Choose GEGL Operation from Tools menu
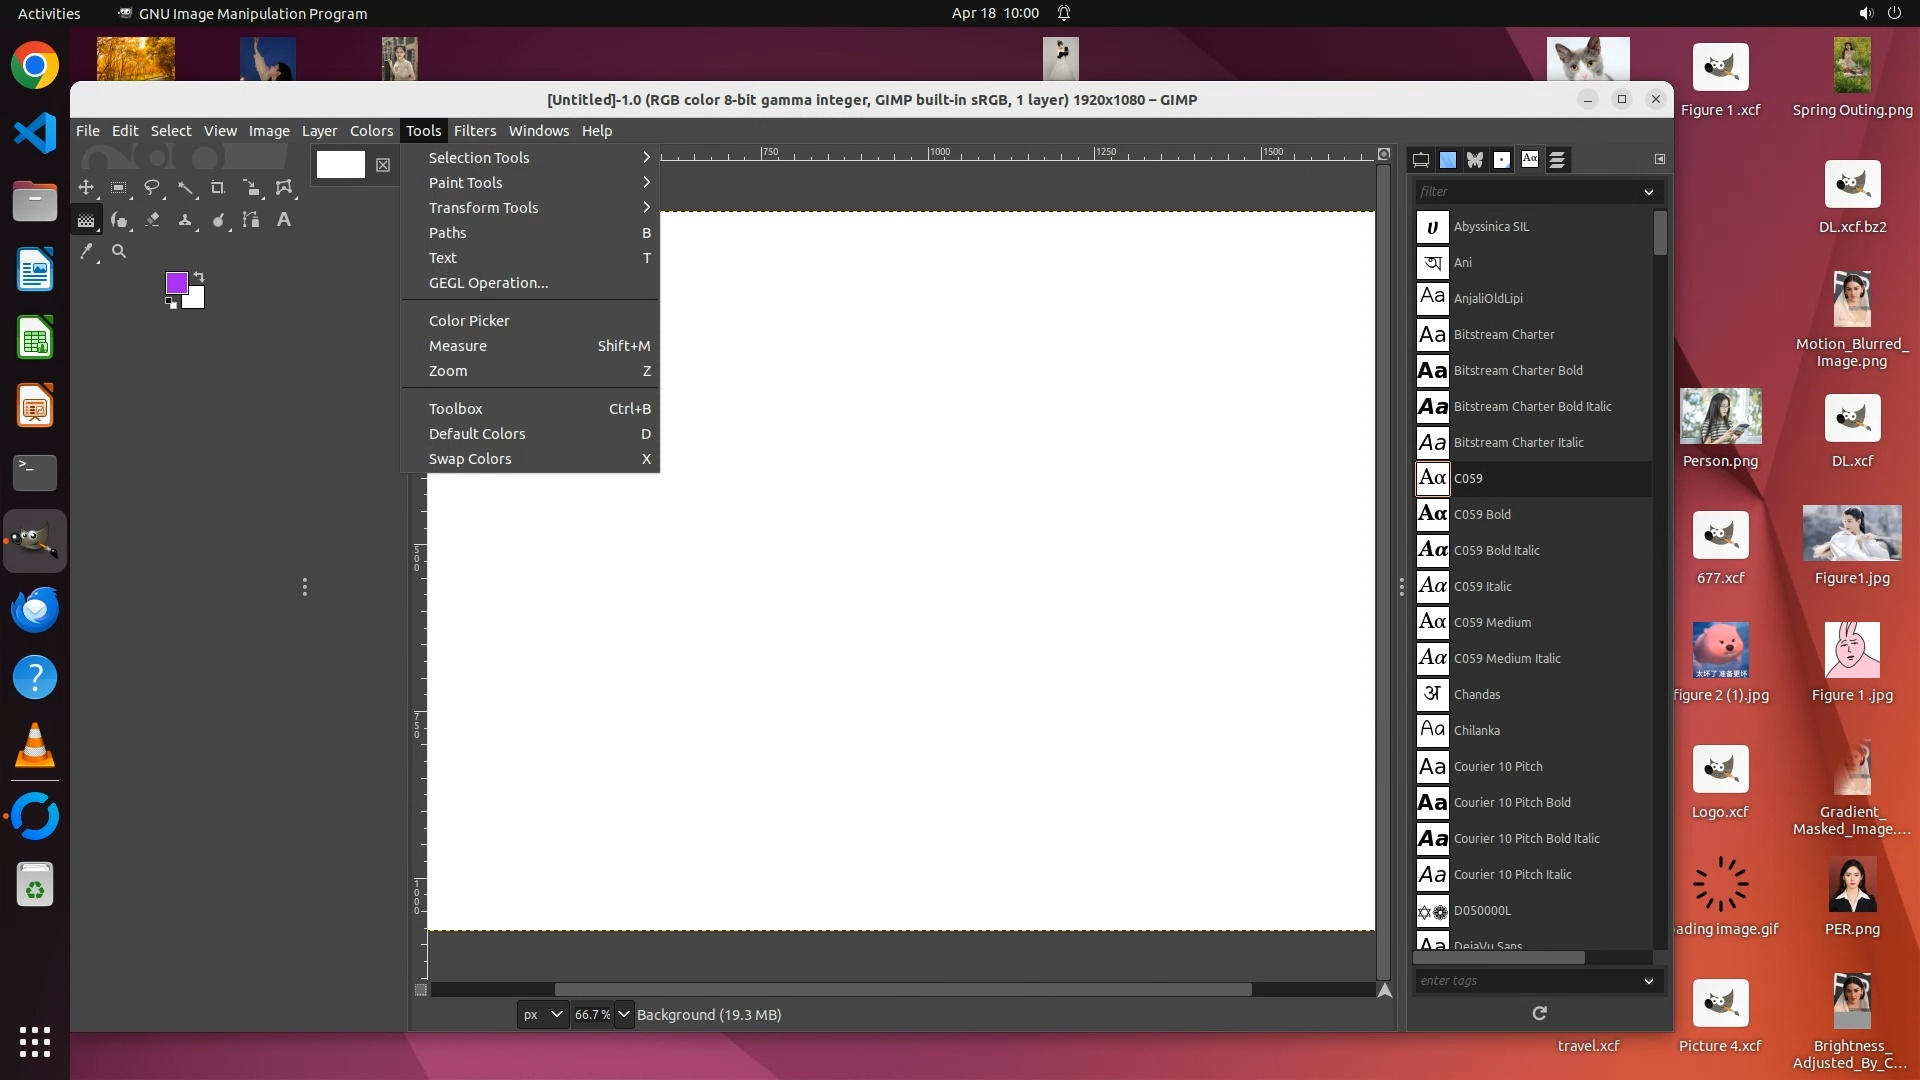The width and height of the screenshot is (1920, 1080). pos(488,283)
